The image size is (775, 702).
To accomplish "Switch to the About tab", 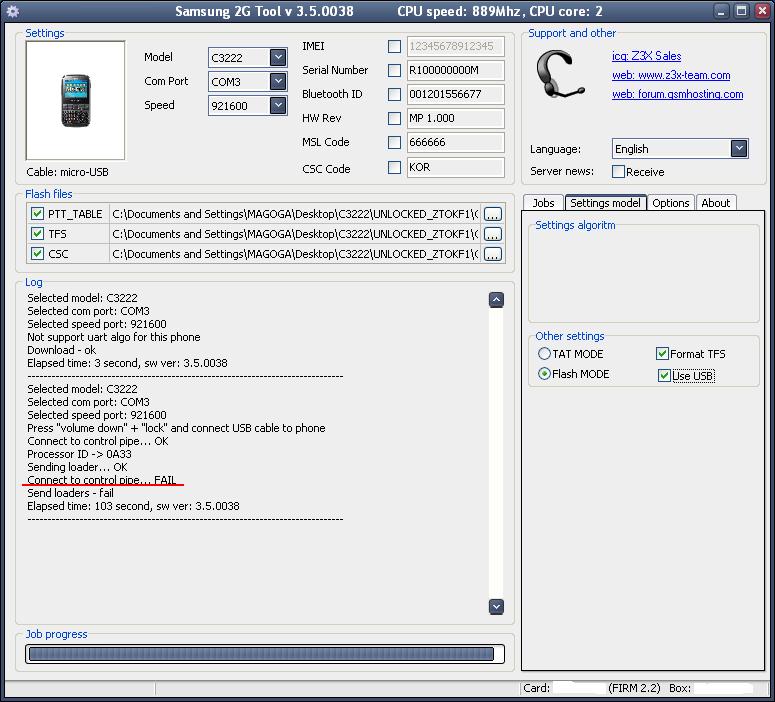I will tap(716, 203).
